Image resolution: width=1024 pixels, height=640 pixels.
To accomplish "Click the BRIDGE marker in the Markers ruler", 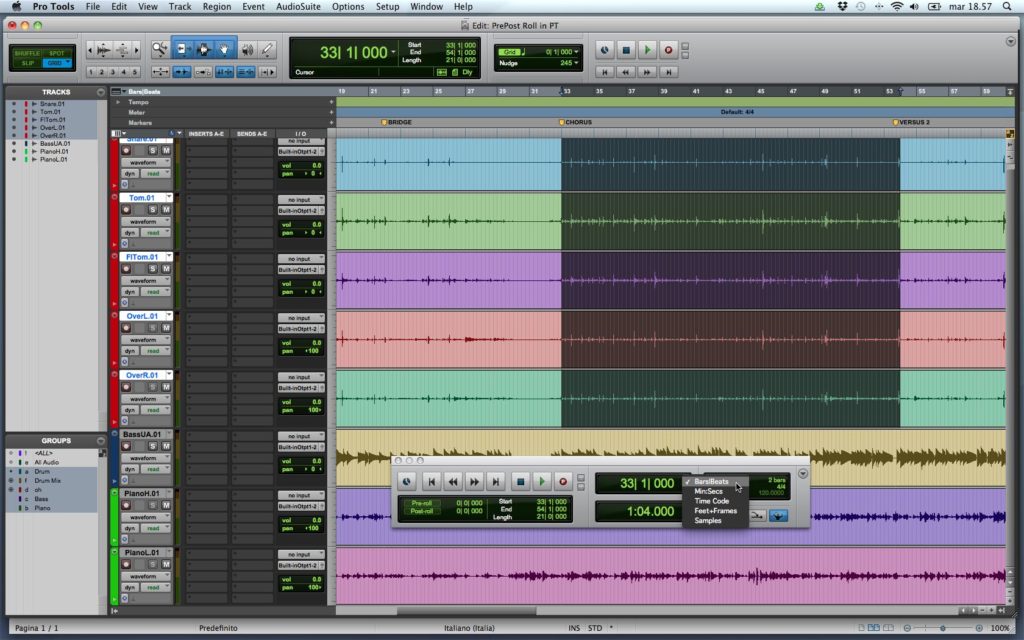I will [396, 122].
